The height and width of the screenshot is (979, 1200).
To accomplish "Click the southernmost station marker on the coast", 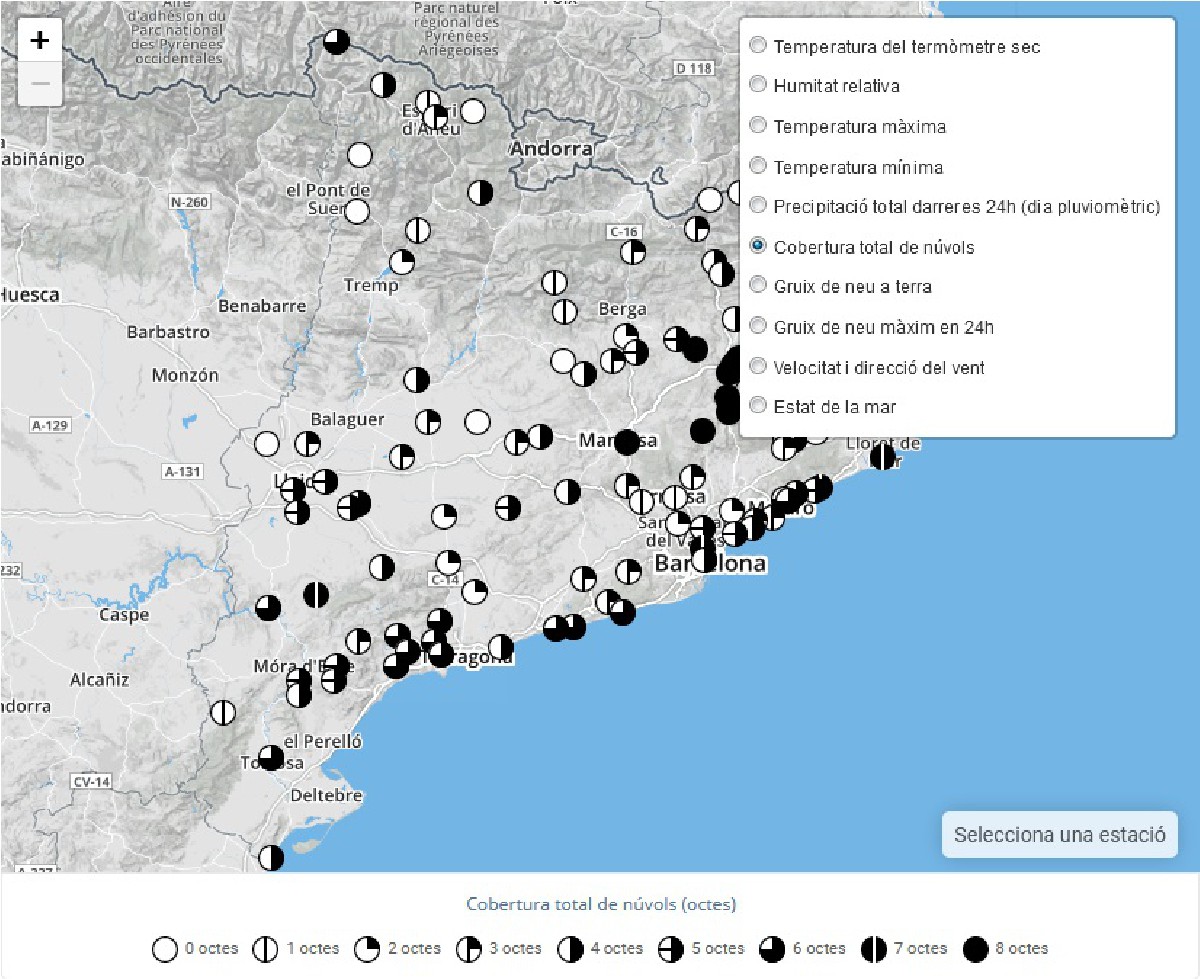I will (271, 857).
